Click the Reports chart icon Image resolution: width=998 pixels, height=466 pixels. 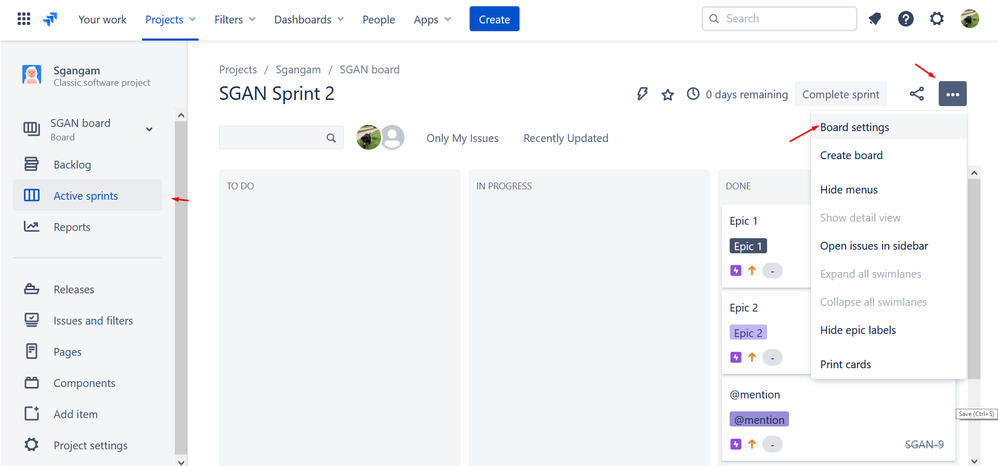point(31,227)
